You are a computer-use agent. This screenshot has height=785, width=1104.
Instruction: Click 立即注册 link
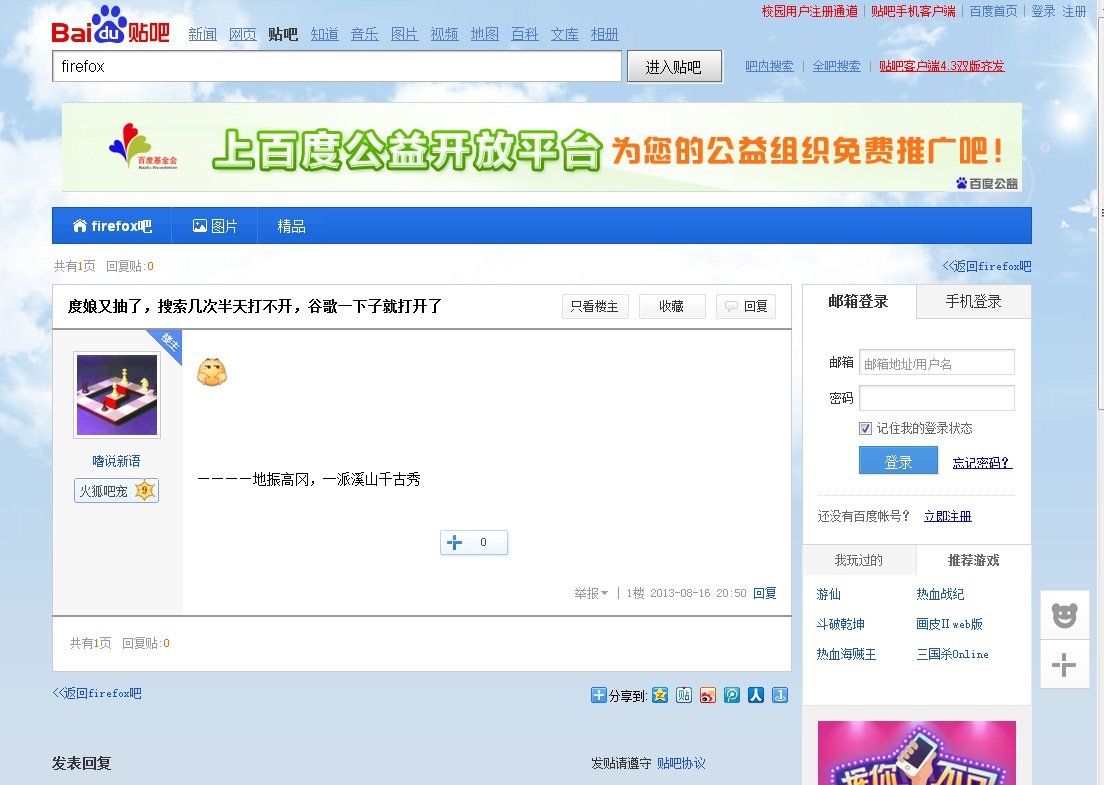948,516
